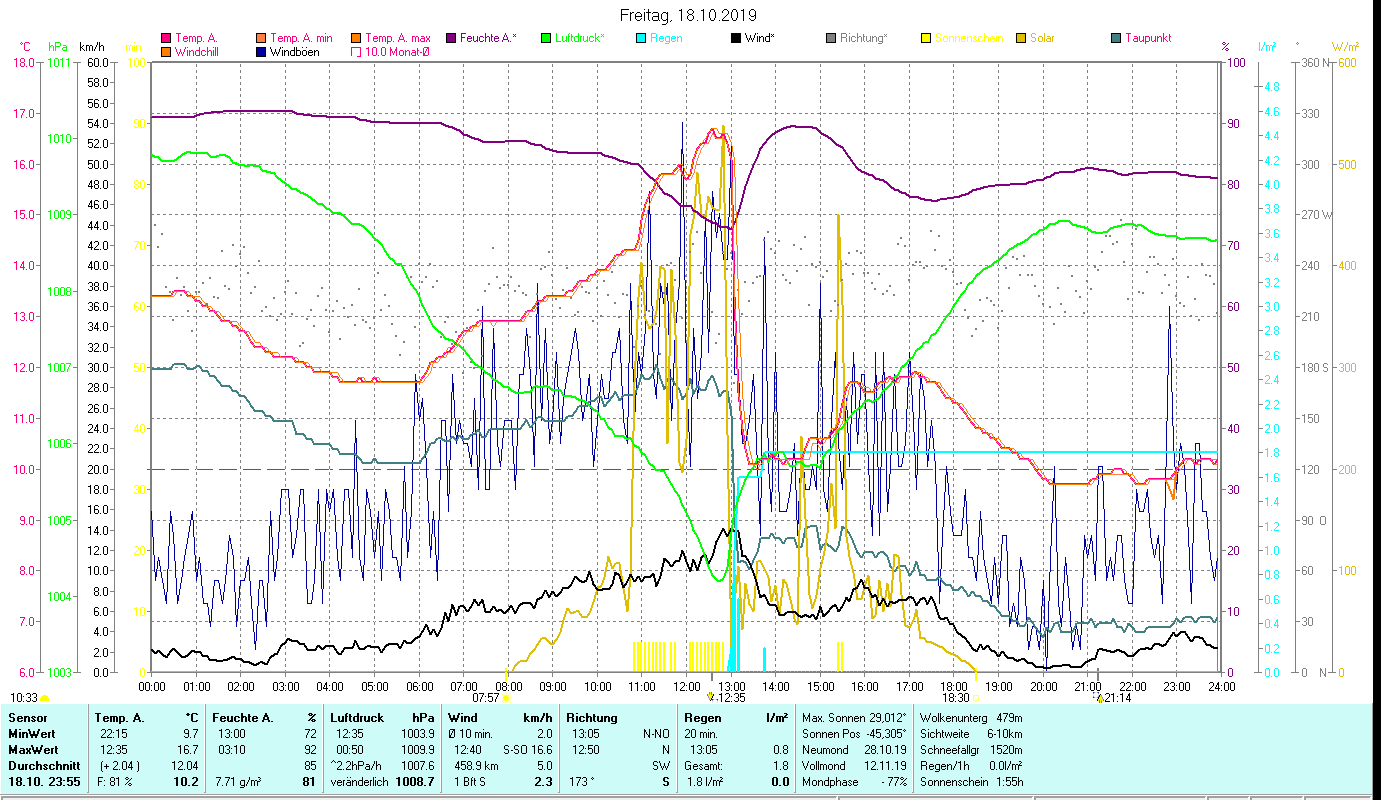Click the 06:00 time axis tick label
1381x800 pixels.
tap(420, 686)
